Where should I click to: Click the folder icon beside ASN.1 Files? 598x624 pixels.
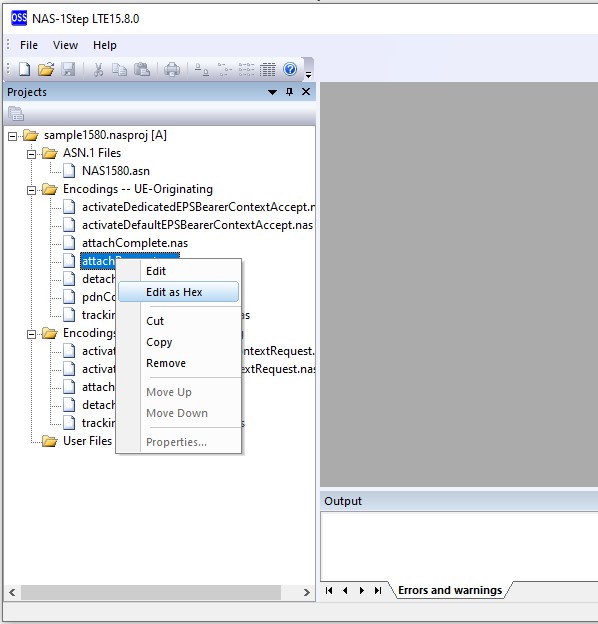click(x=50, y=153)
